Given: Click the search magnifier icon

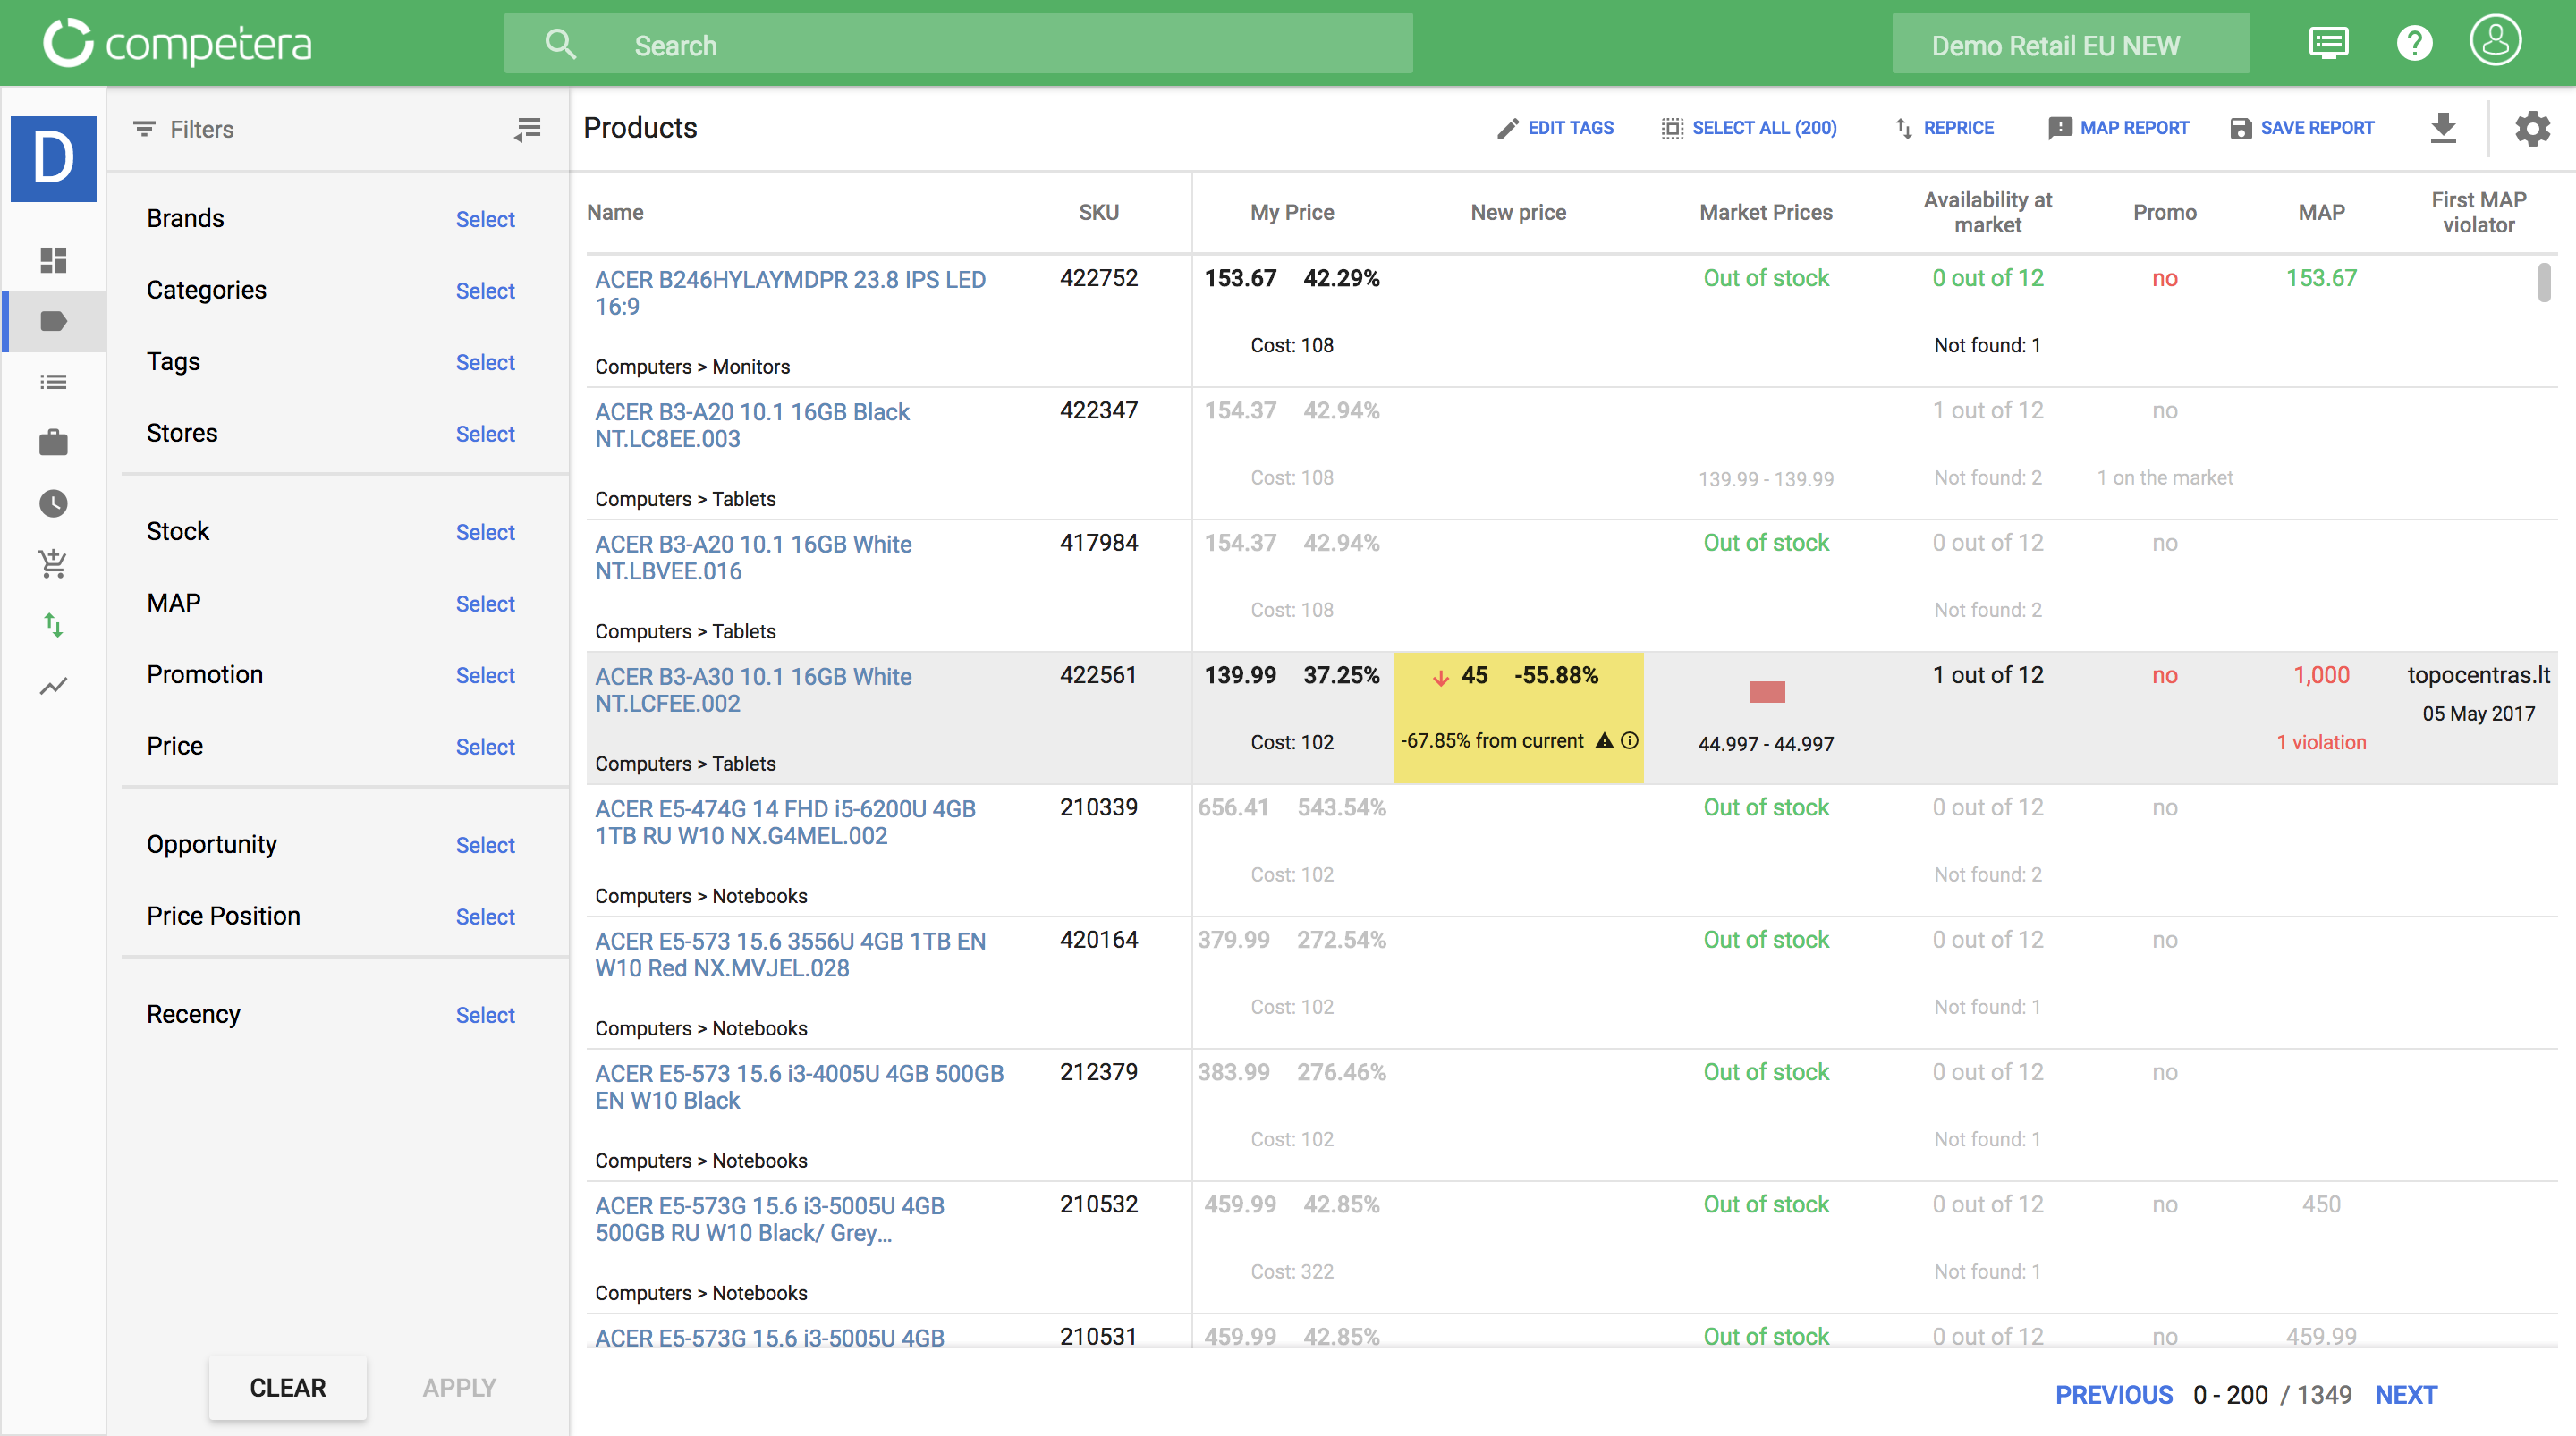Looking at the screenshot, I should (x=560, y=44).
